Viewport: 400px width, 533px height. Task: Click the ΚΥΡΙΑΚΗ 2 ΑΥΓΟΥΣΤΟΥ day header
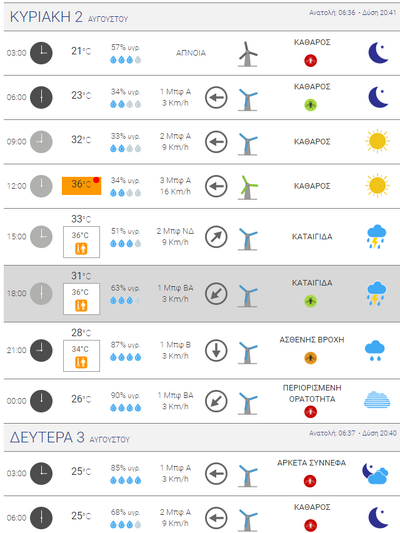pyautogui.click(x=69, y=17)
